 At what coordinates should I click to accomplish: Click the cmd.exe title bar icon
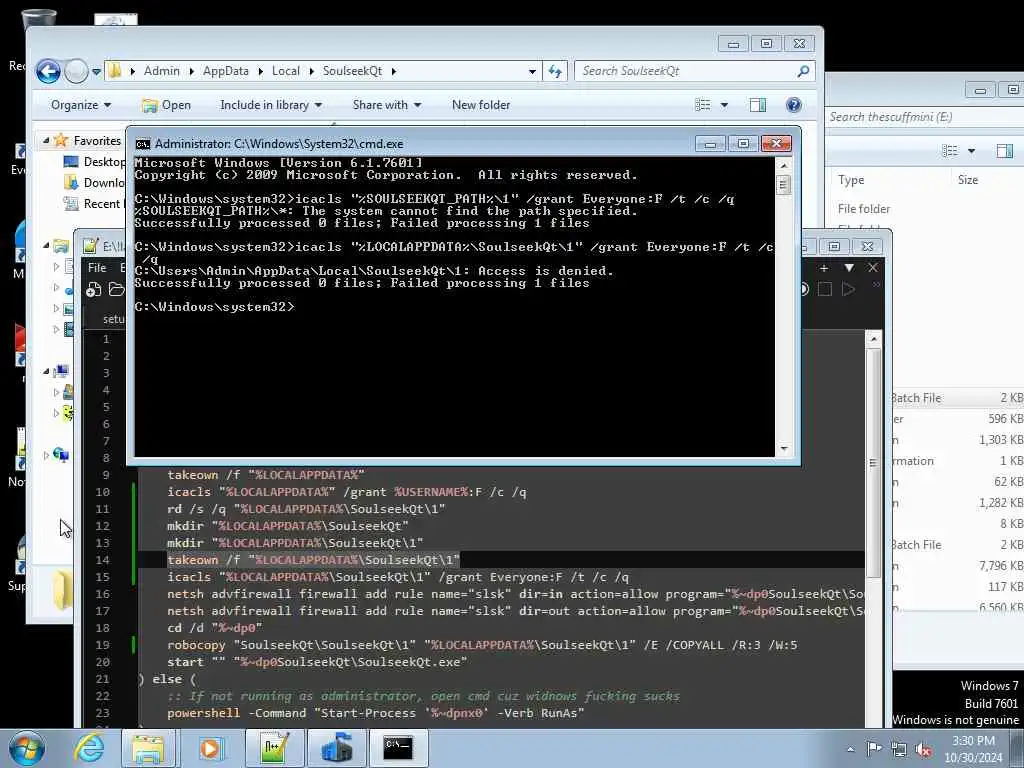tap(142, 144)
